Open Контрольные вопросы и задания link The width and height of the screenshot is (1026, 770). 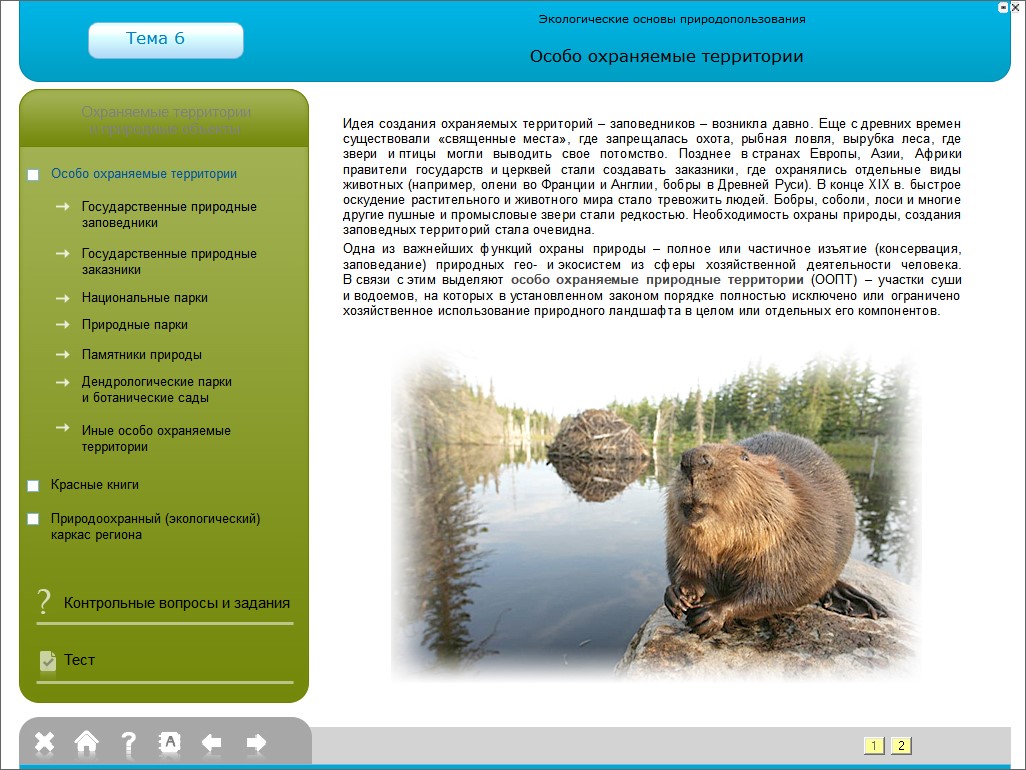point(176,603)
